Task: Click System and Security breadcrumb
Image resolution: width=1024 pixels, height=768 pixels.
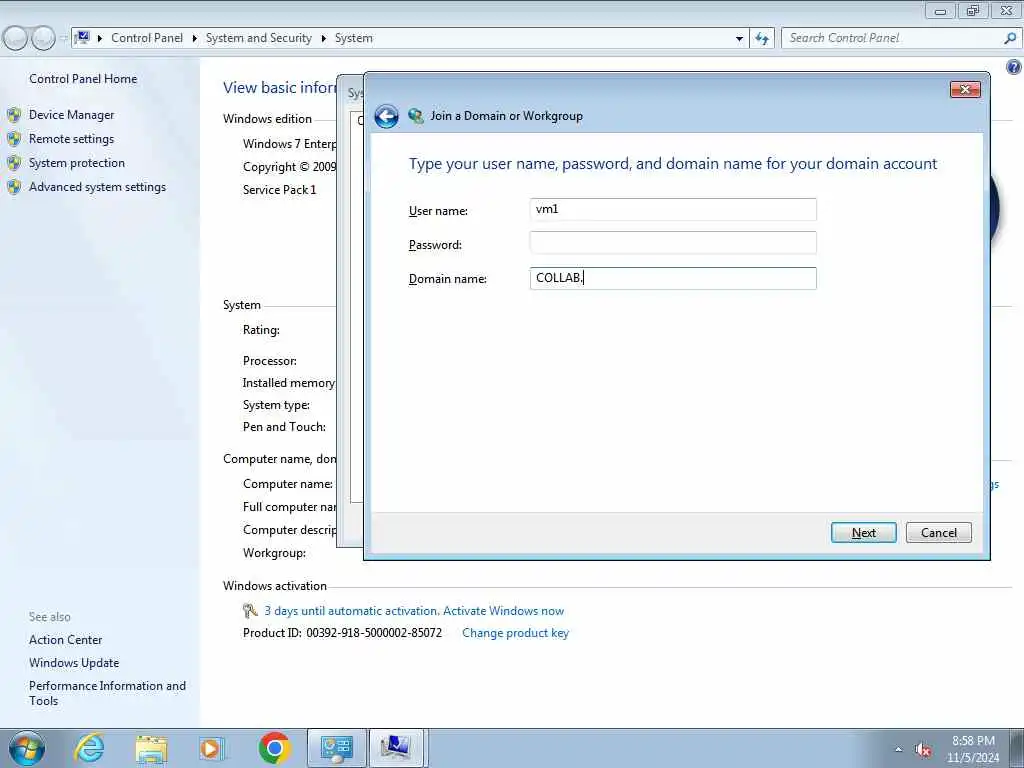Action: click(x=259, y=38)
